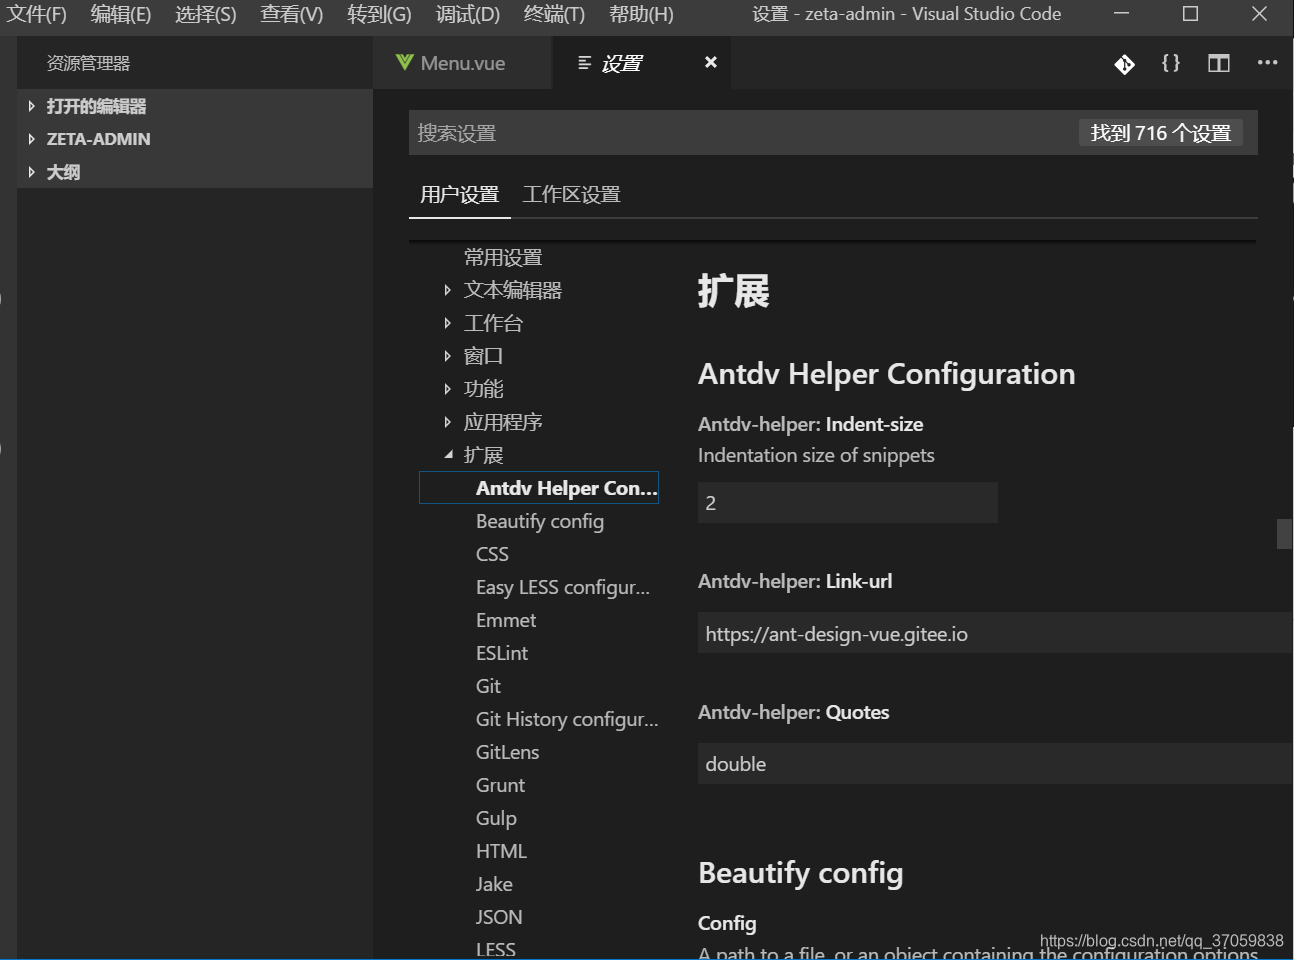
Task: Select Antdv Helper Con... tree entry
Action: [x=539, y=488]
